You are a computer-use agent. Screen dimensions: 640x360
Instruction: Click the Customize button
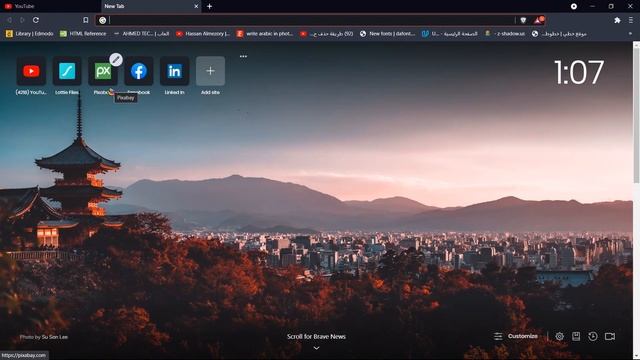click(516, 336)
